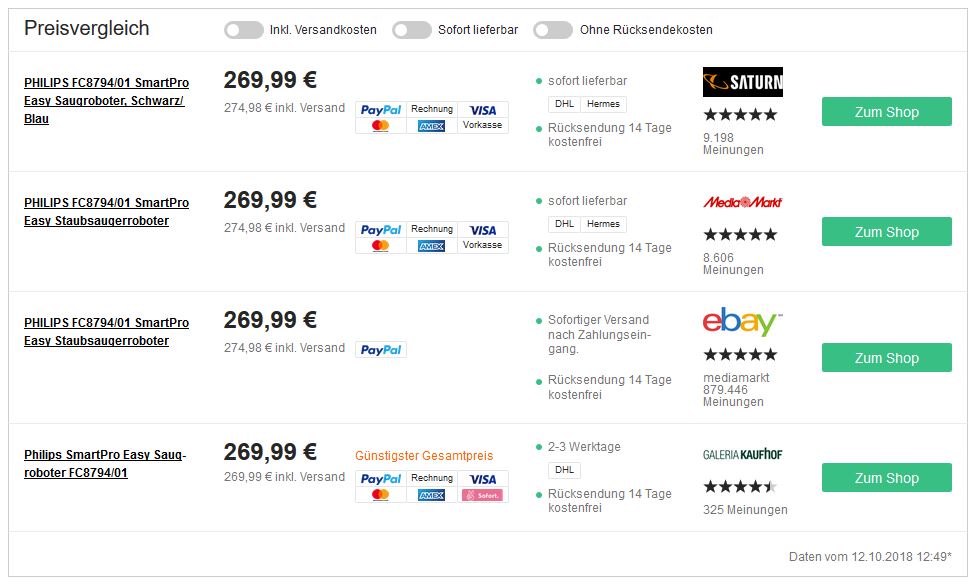Enable the Sofort lieferbar filter switch
This screenshot has width=973, height=582.
pyautogui.click(x=411, y=30)
